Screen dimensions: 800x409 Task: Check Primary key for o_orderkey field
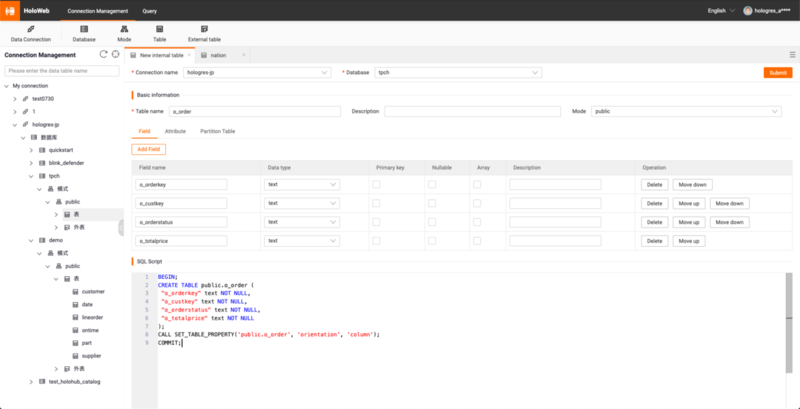[x=376, y=185]
